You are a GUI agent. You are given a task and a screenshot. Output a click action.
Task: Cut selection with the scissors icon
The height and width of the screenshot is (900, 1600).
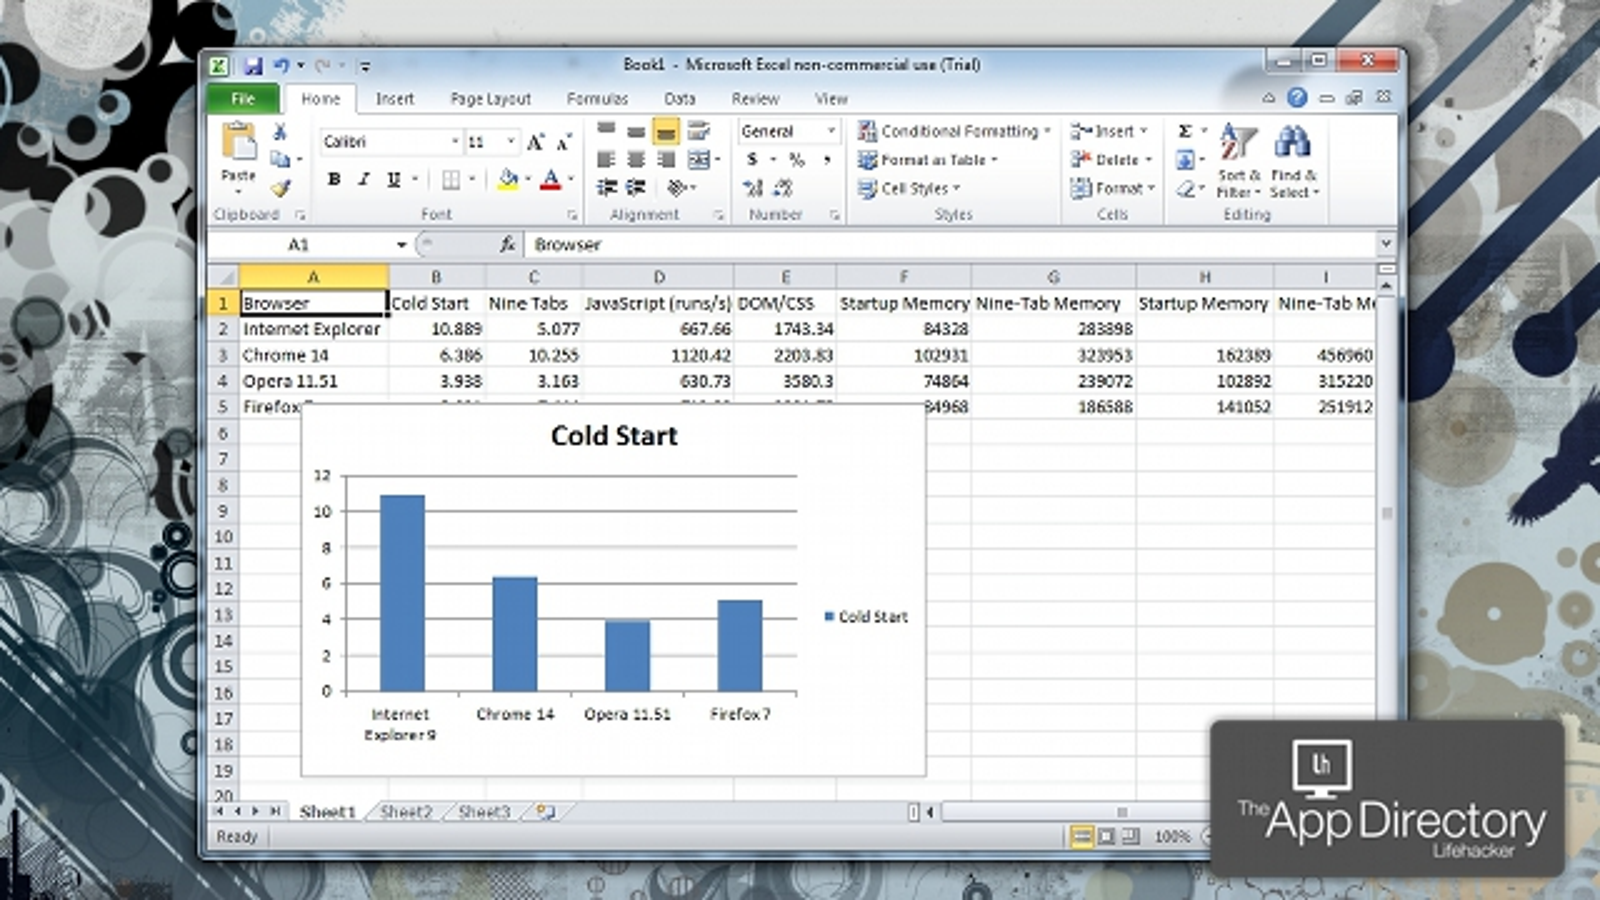click(x=280, y=132)
